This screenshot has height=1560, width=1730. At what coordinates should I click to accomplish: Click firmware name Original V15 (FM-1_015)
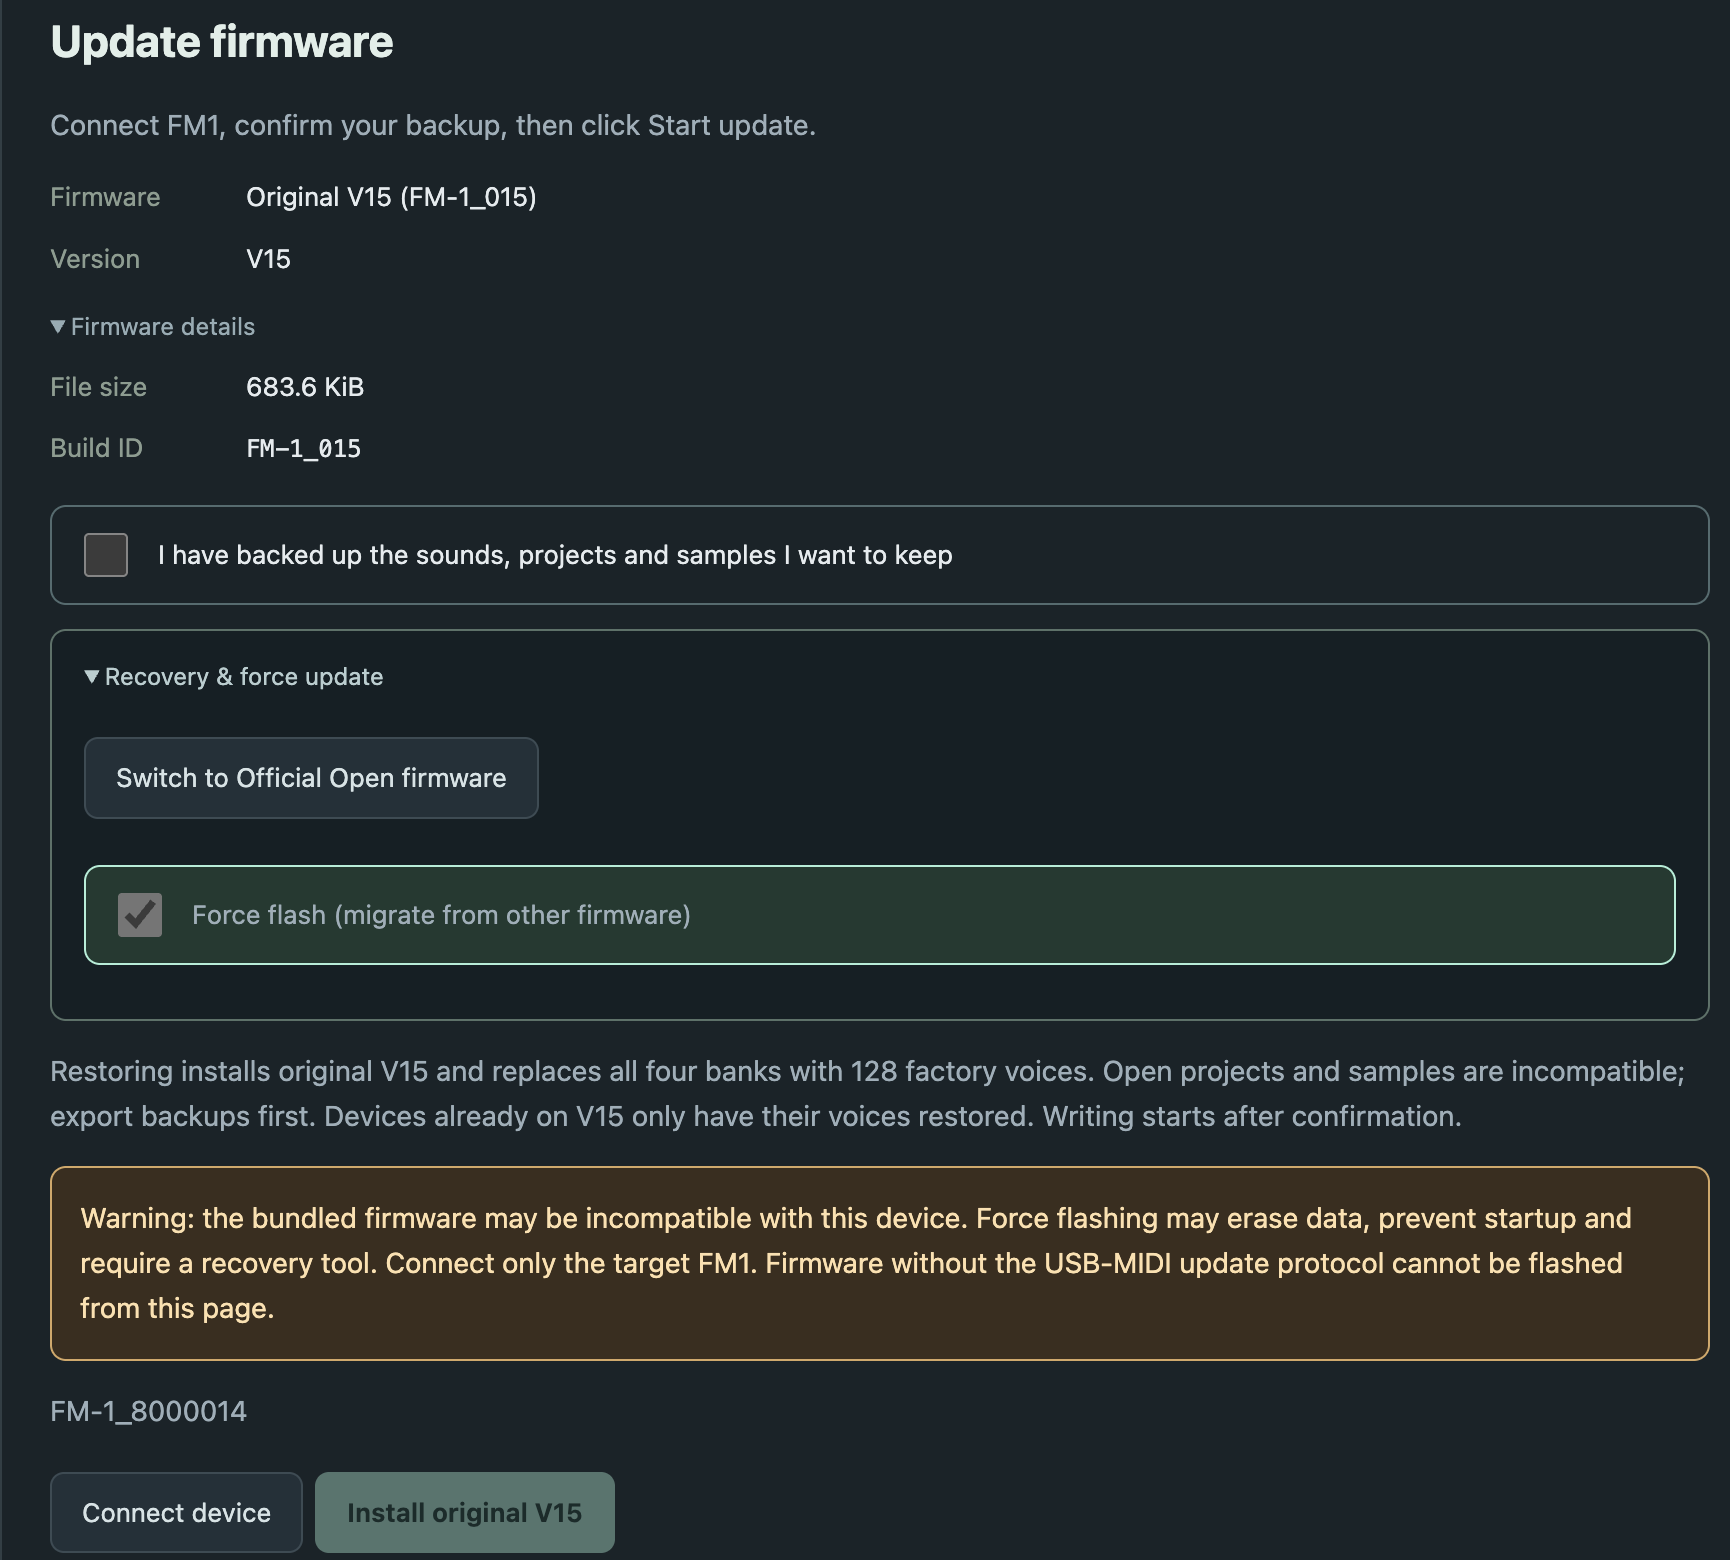pyautogui.click(x=391, y=197)
